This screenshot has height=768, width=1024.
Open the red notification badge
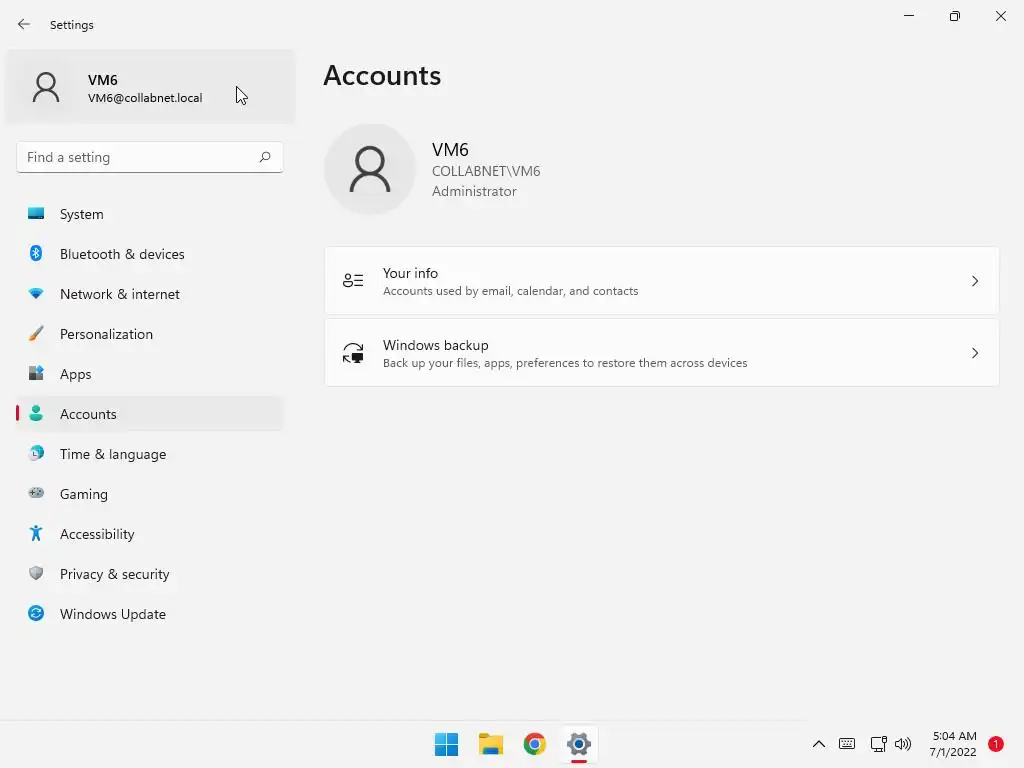[996, 744]
